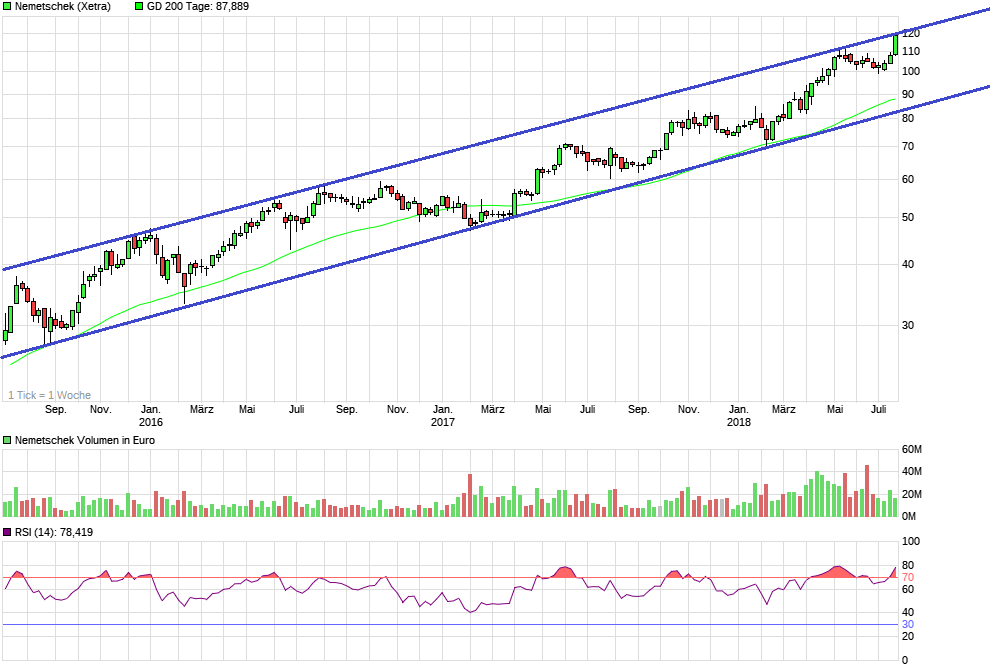Click the GD 200 Tage legend square
Viewport: 990px width, 670px height.
click(139, 6)
